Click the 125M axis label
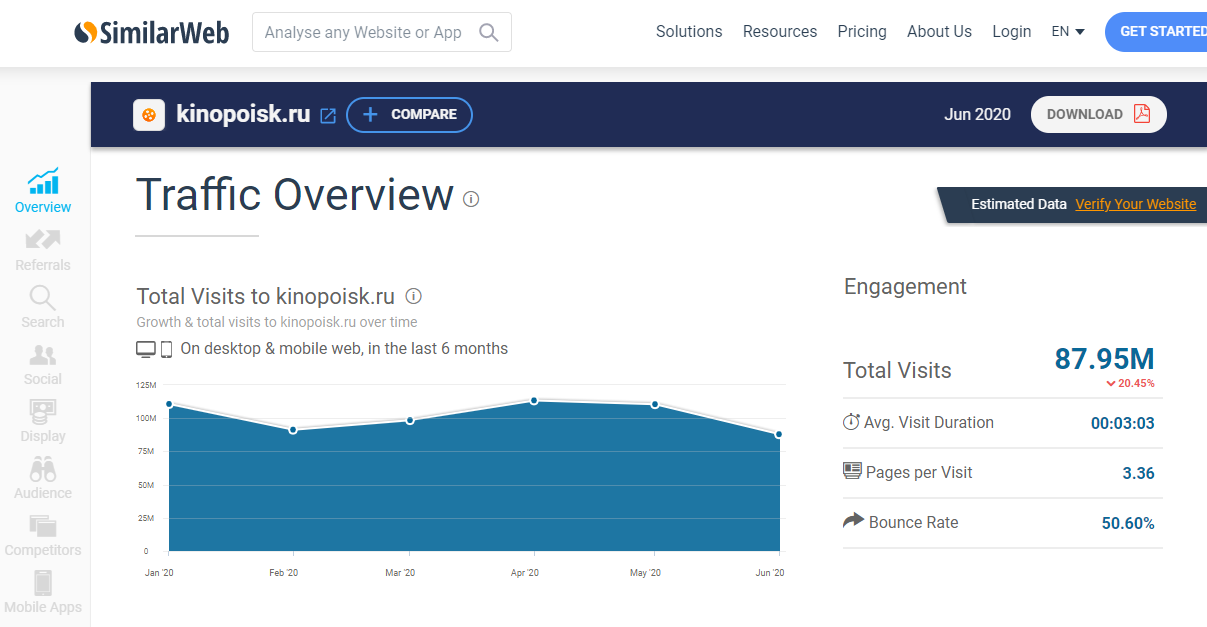 146,385
